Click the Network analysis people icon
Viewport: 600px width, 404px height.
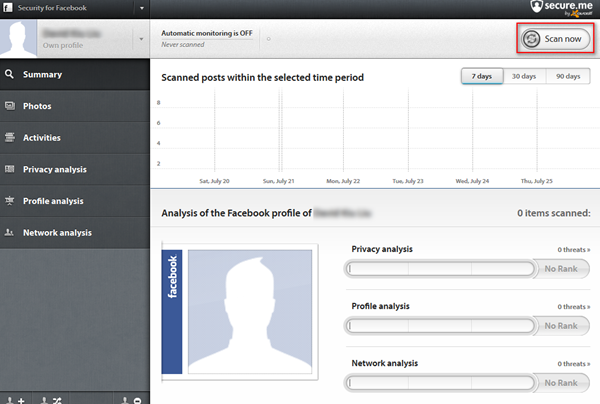click(9, 233)
